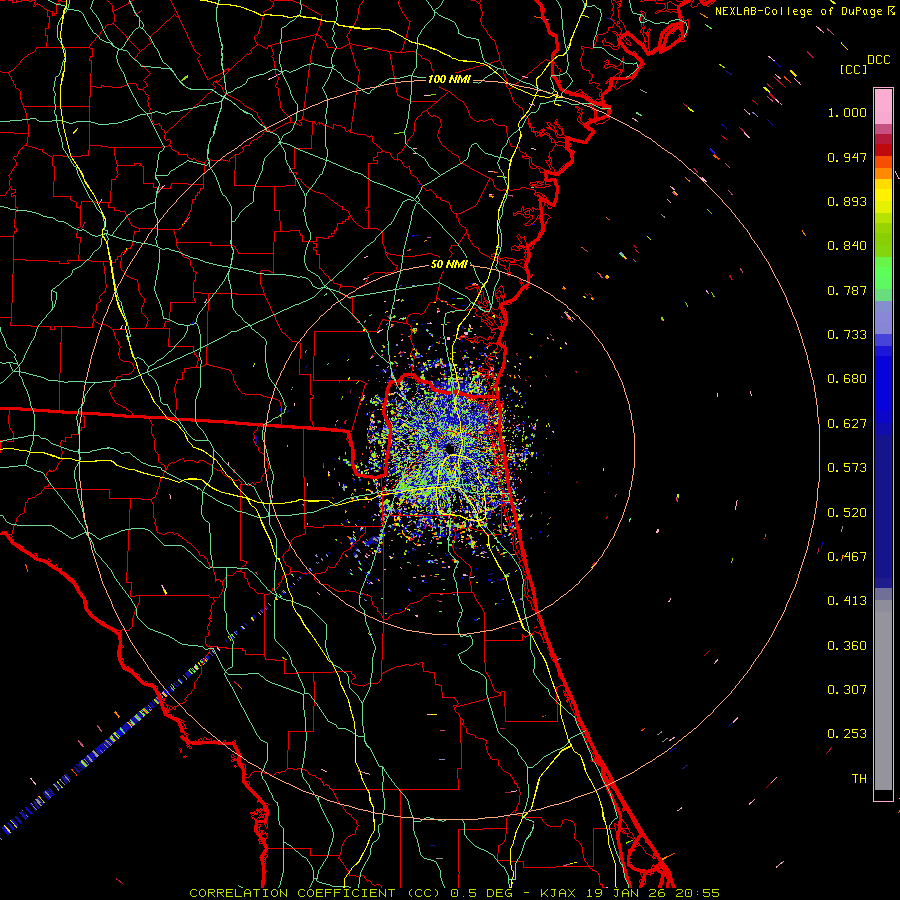Screen dimensions: 900x900
Task: Click the 0.520 scale value
Action: (847, 513)
